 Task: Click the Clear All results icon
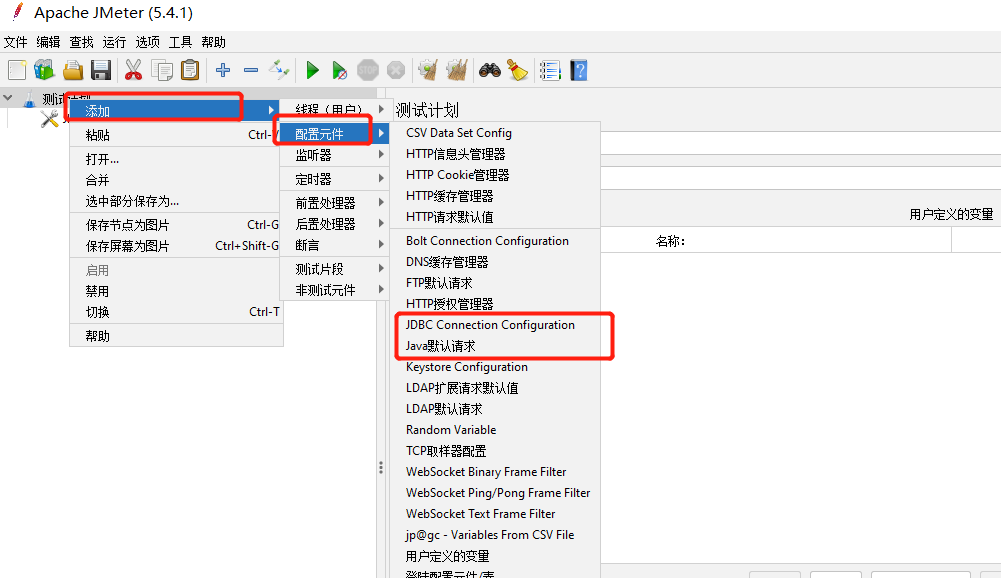pyautogui.click(x=456, y=70)
